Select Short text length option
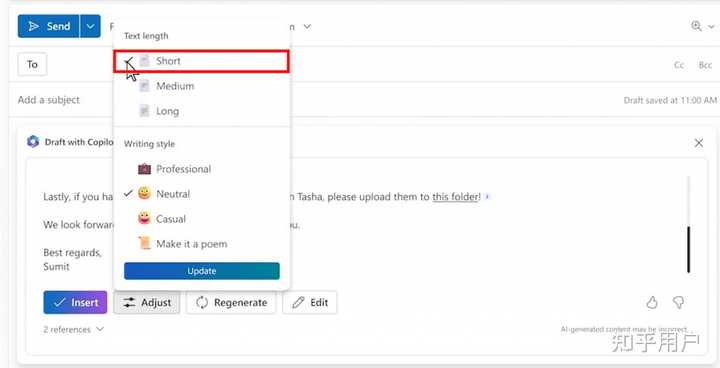Image resolution: width=720 pixels, height=368 pixels. click(x=202, y=61)
